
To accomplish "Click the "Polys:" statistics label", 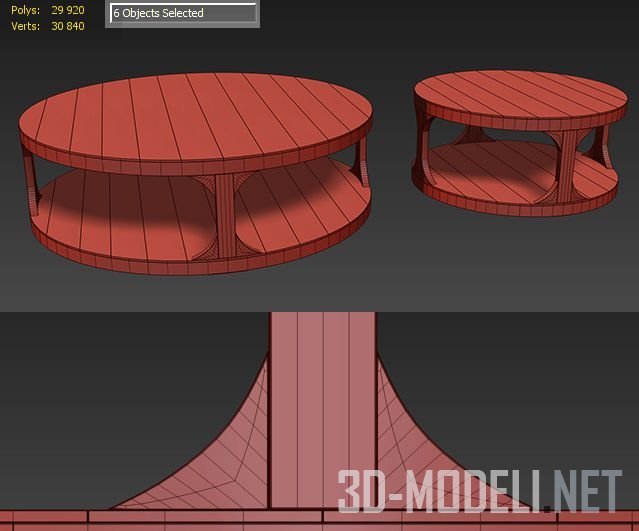I will tap(26, 10).
